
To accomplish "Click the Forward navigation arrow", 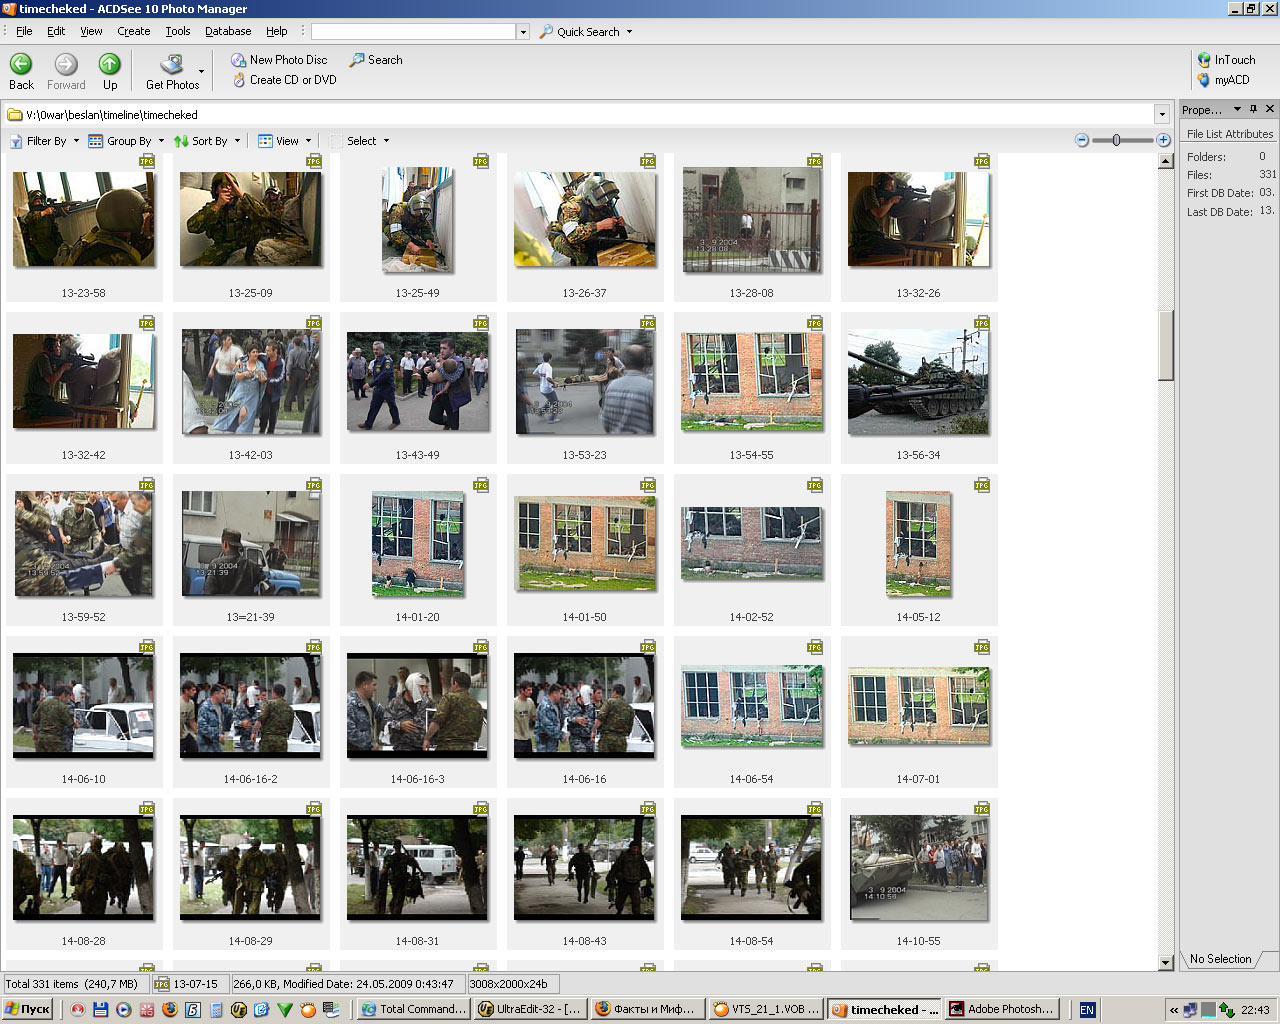I will pyautogui.click(x=66, y=64).
